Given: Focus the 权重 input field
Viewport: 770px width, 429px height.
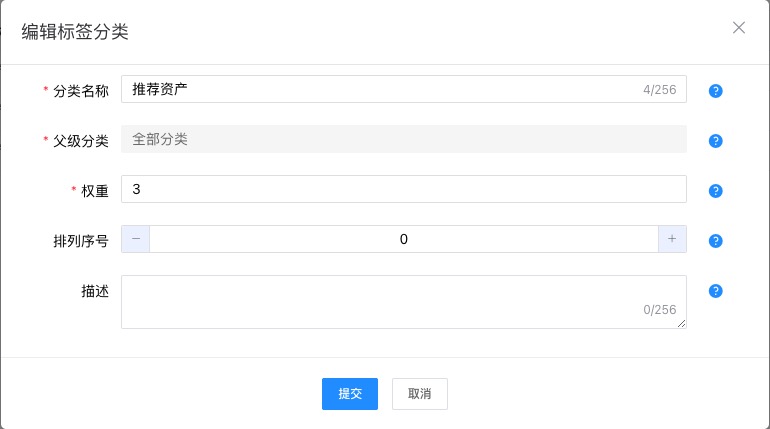Looking at the screenshot, I should coord(403,189).
